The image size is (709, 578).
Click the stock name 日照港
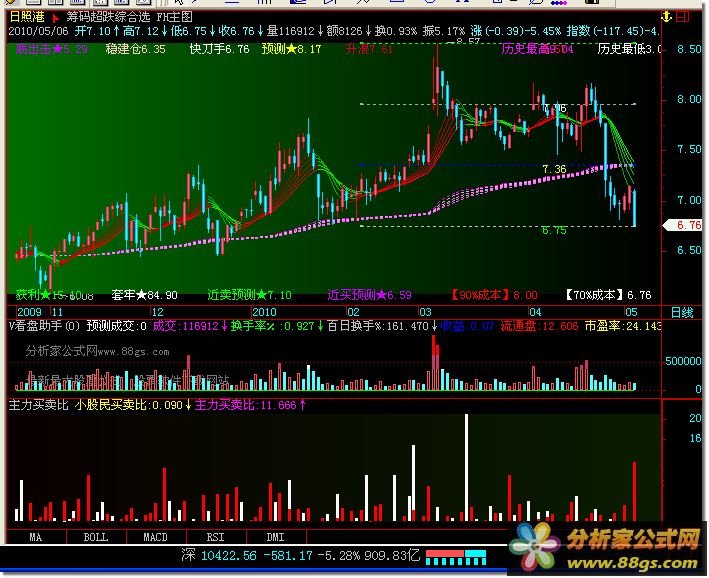(x=27, y=17)
